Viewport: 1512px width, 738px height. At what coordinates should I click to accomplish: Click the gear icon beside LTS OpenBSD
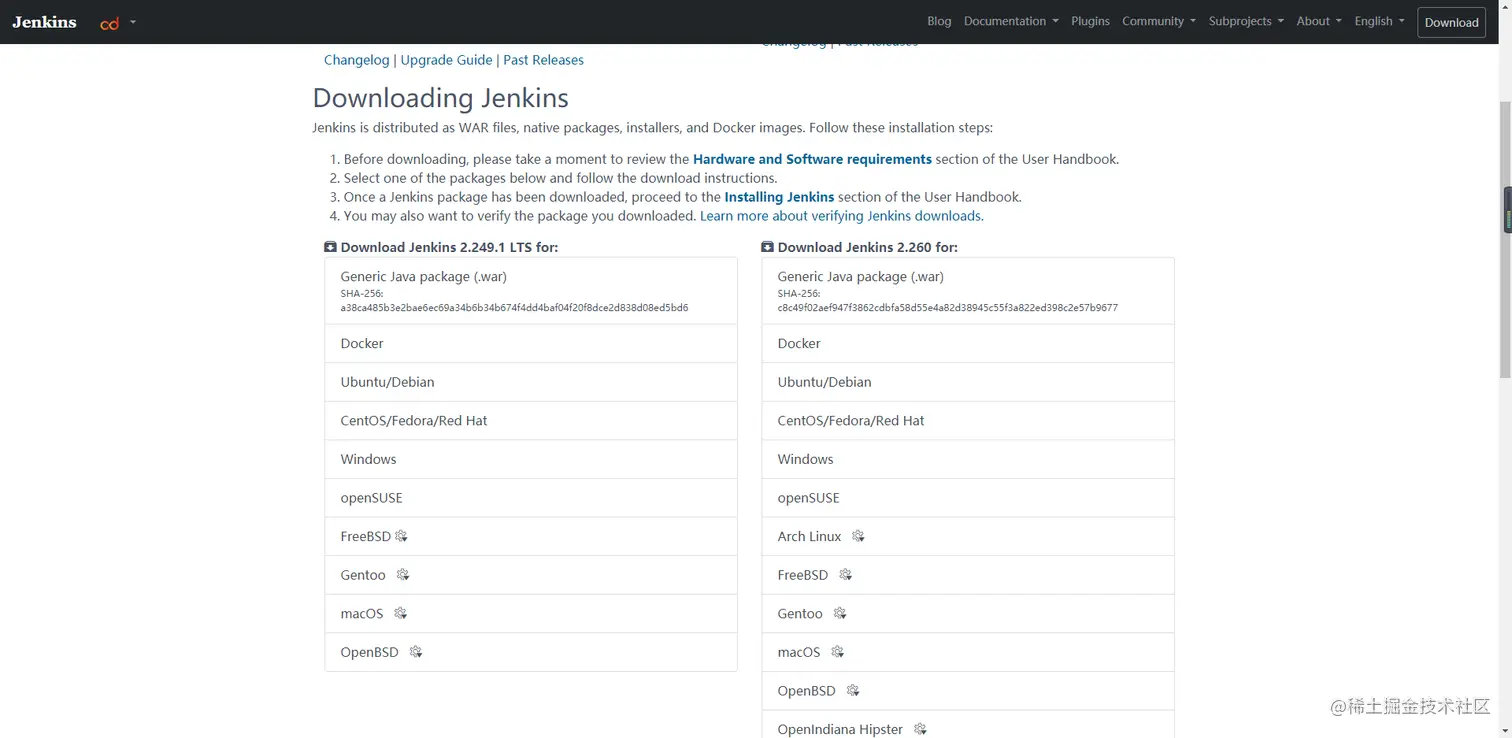tap(416, 652)
